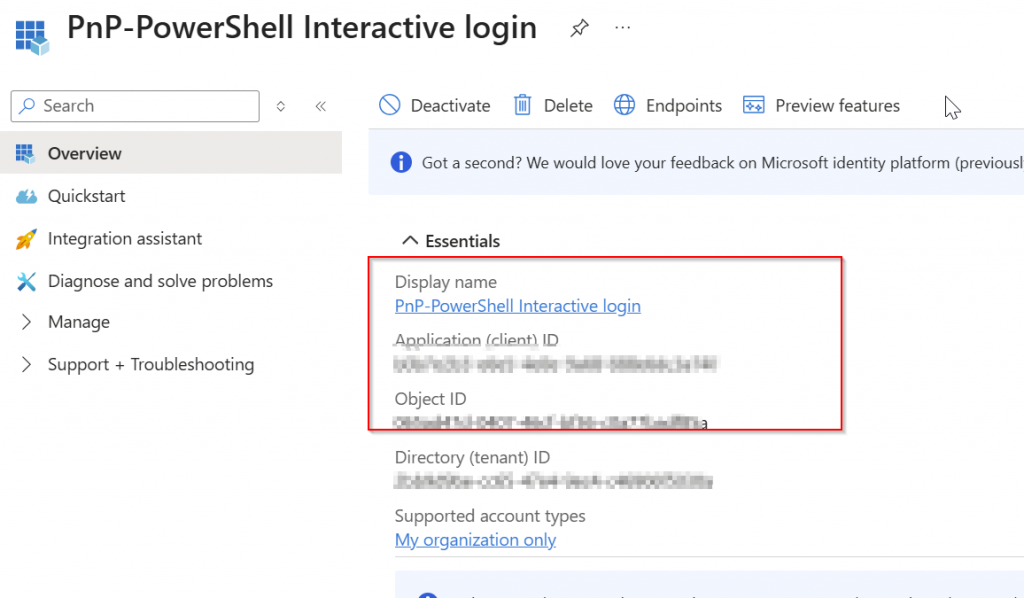Expand Support + Troubleshooting section

pyautogui.click(x=150, y=364)
